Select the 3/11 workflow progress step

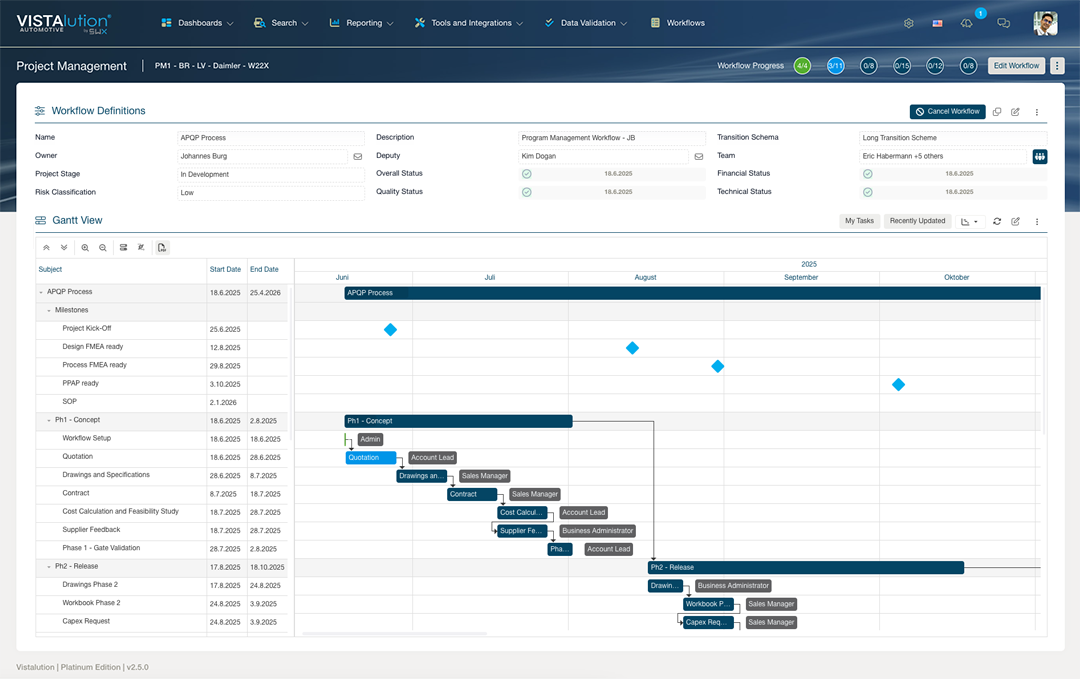[836, 66]
